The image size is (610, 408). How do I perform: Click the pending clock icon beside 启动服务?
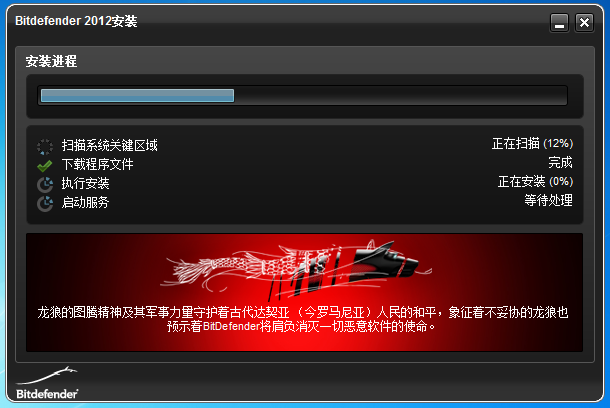click(x=45, y=203)
